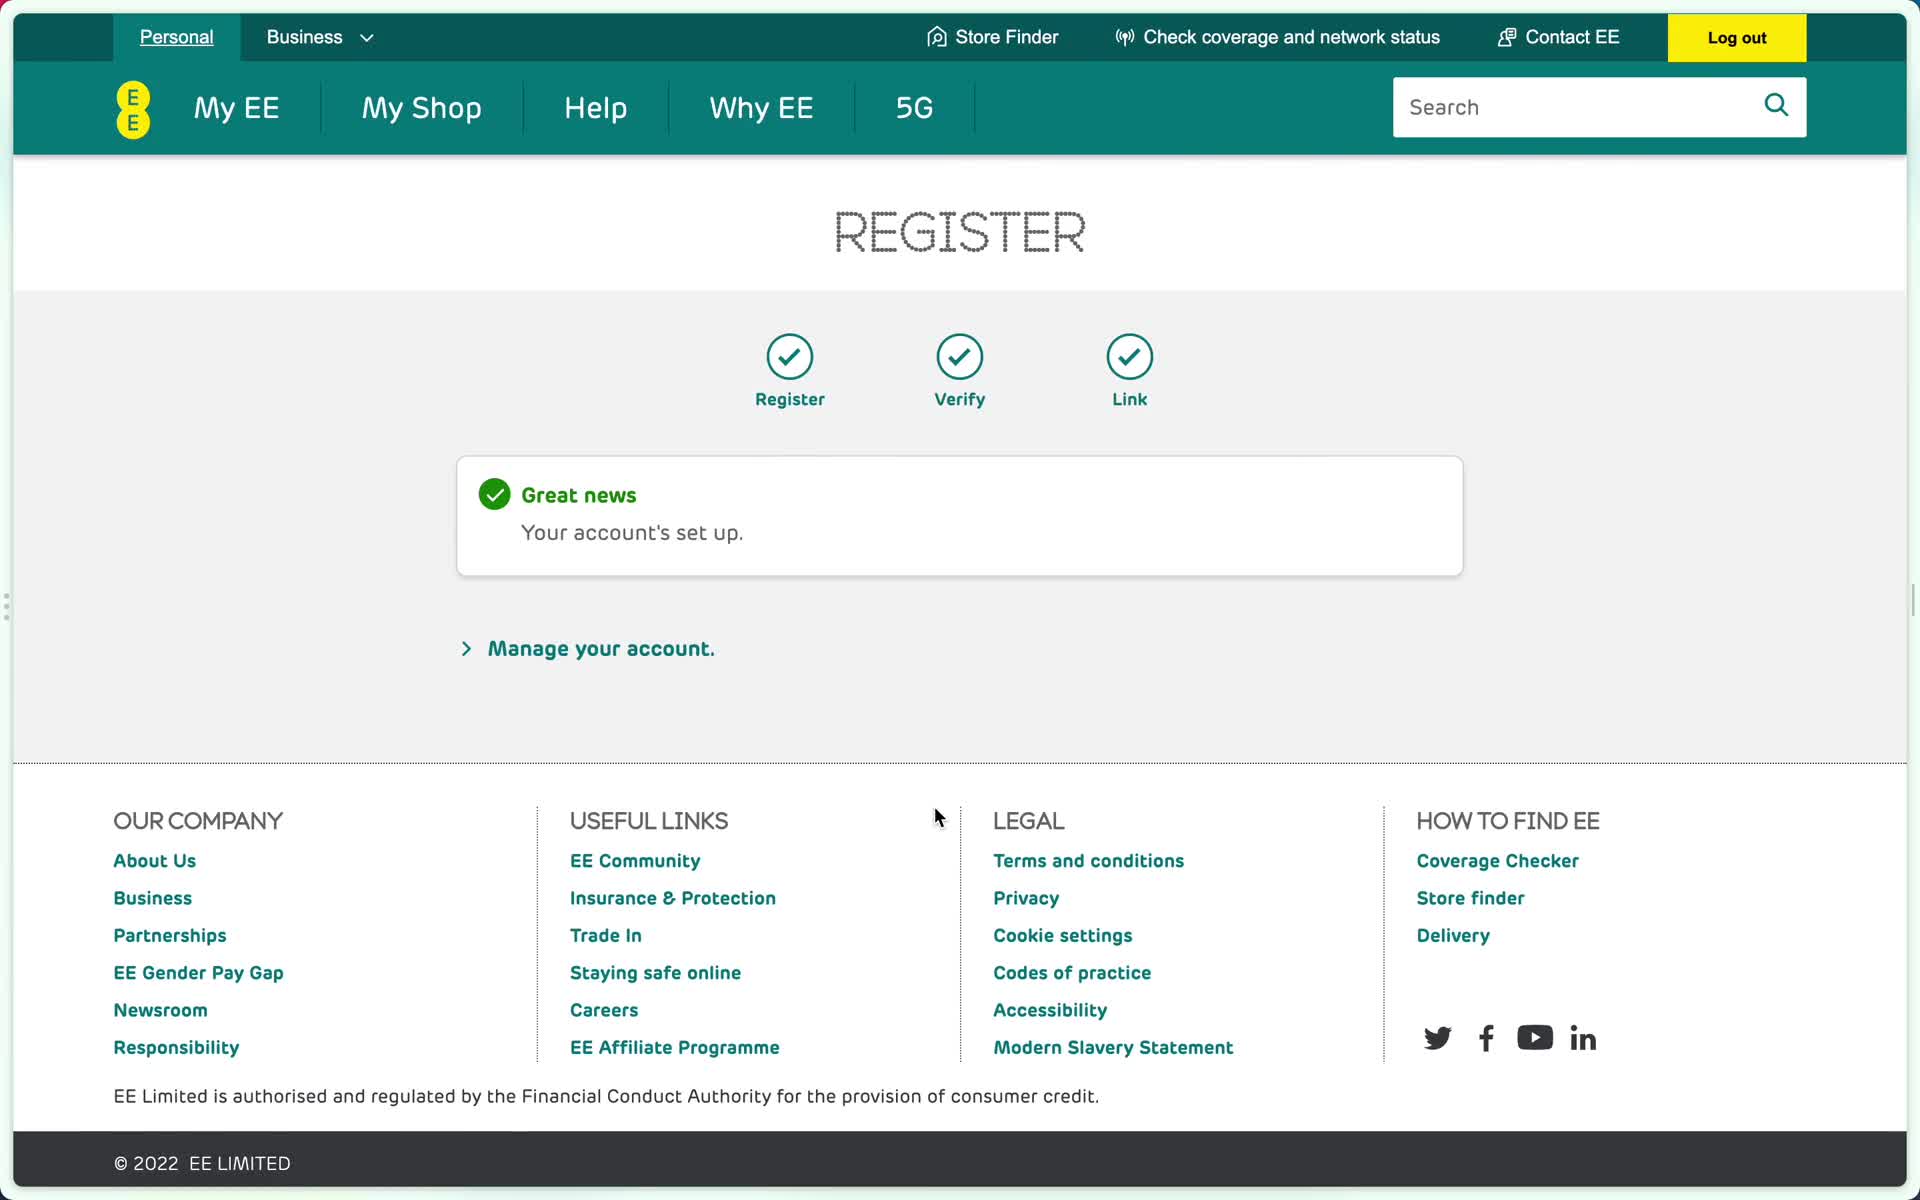Open the Cookie settings link

(x=1063, y=936)
